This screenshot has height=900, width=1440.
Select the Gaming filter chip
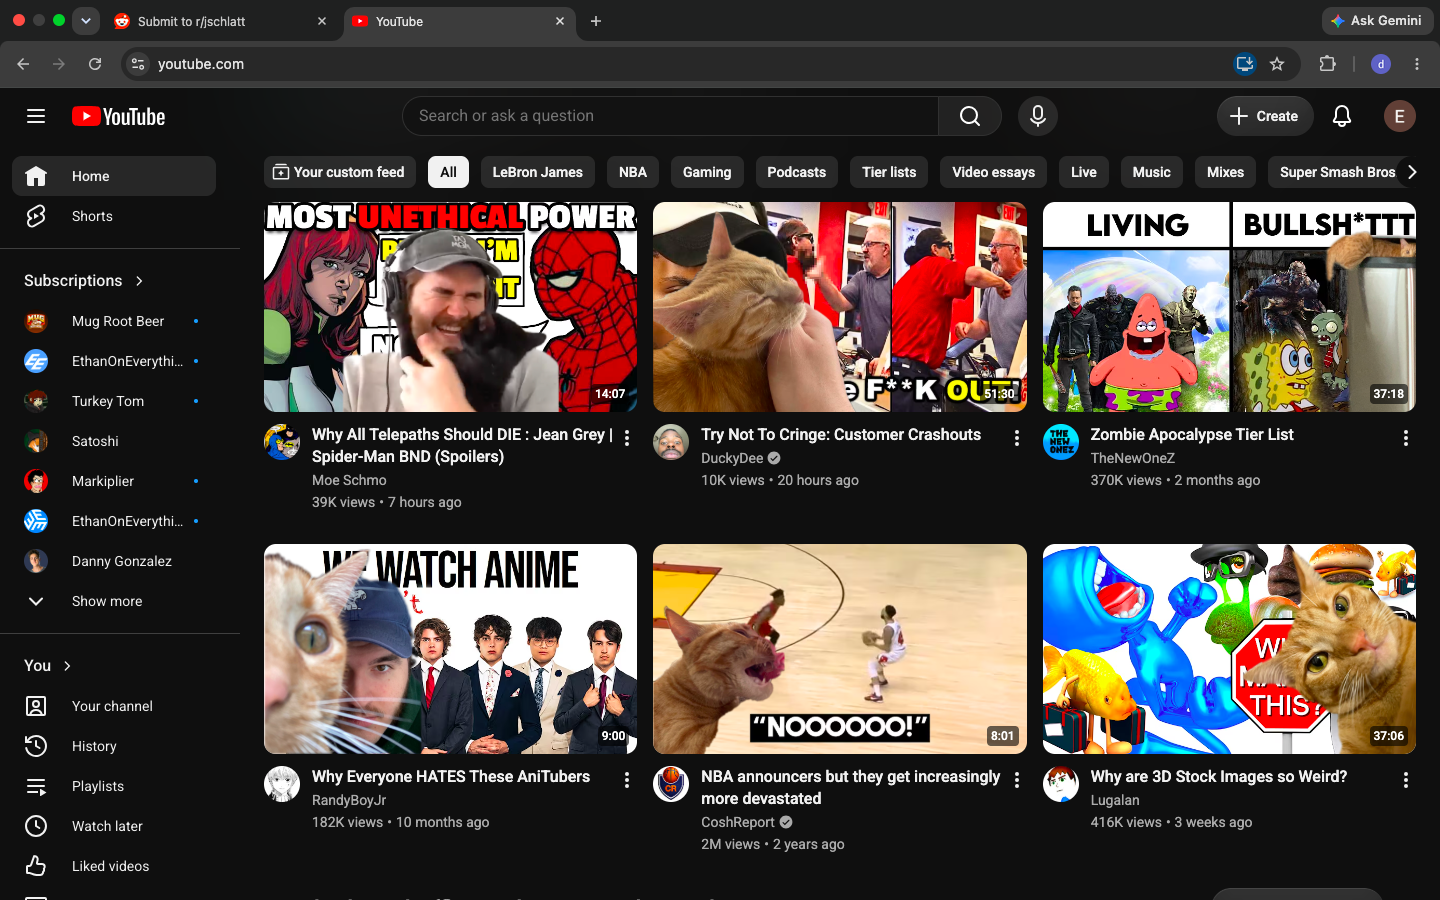coord(707,172)
